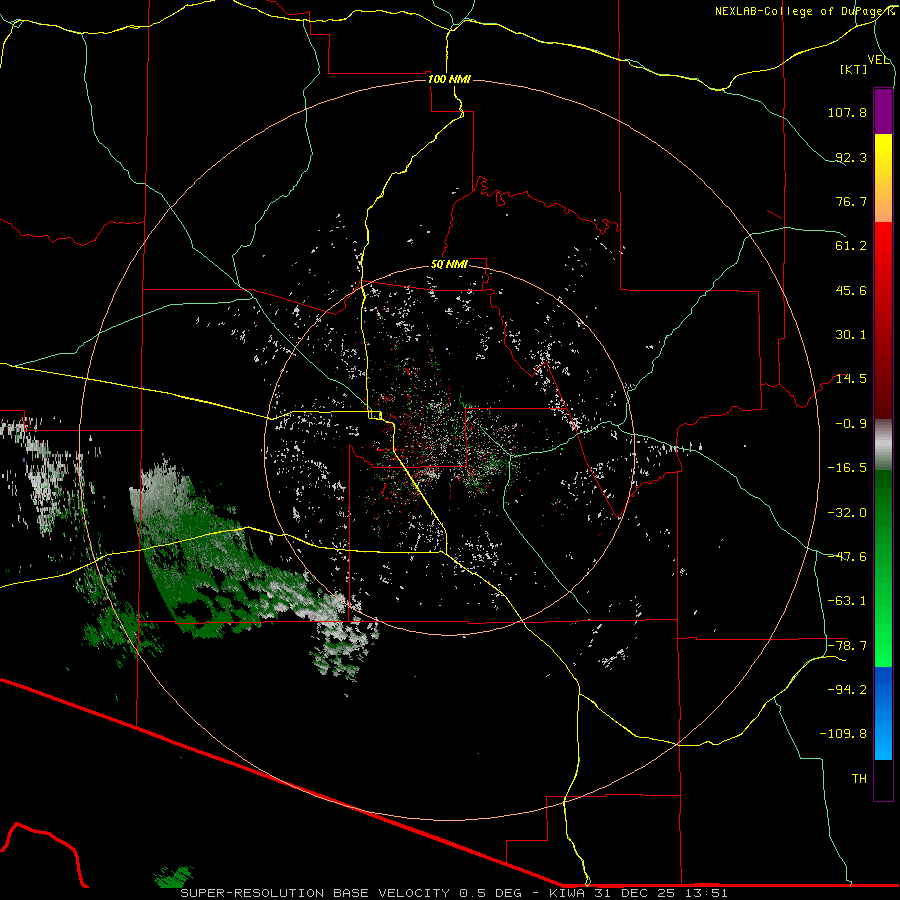Click the 30.1 legend value
Viewport: 900px width, 900px height.
coord(851,335)
